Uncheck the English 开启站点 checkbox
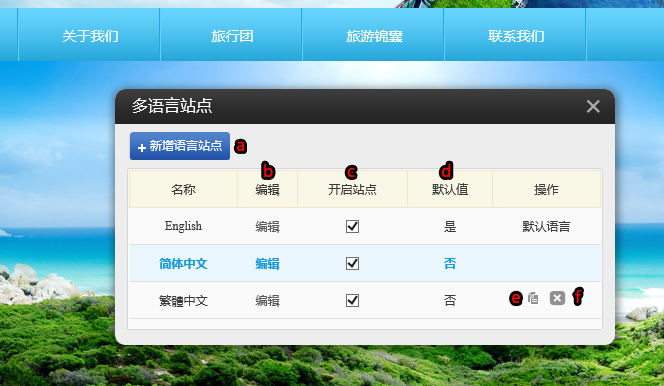 352,226
